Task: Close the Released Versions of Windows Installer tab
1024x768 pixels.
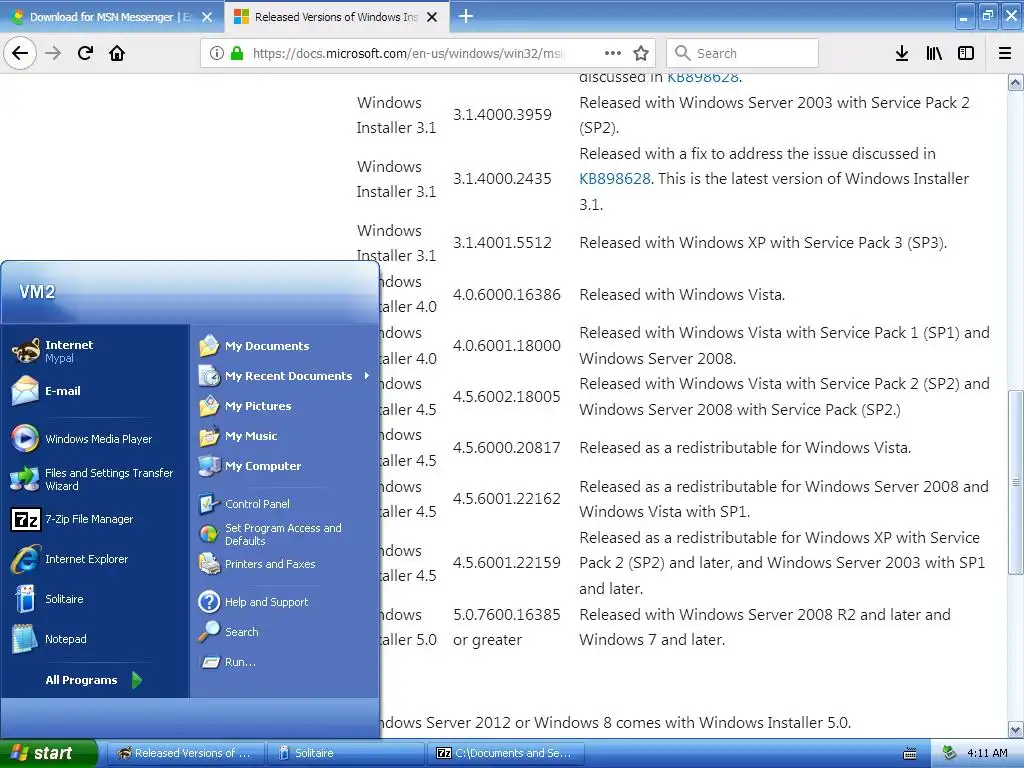Action: coord(432,17)
